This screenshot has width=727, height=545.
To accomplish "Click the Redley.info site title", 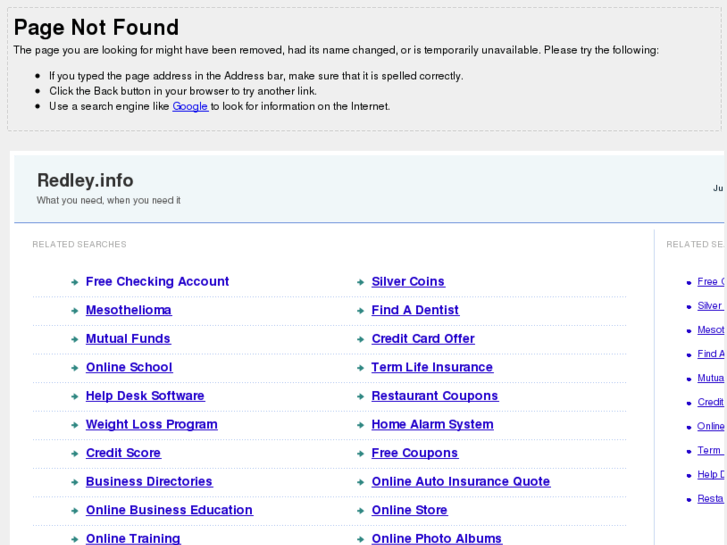I will click(85, 181).
